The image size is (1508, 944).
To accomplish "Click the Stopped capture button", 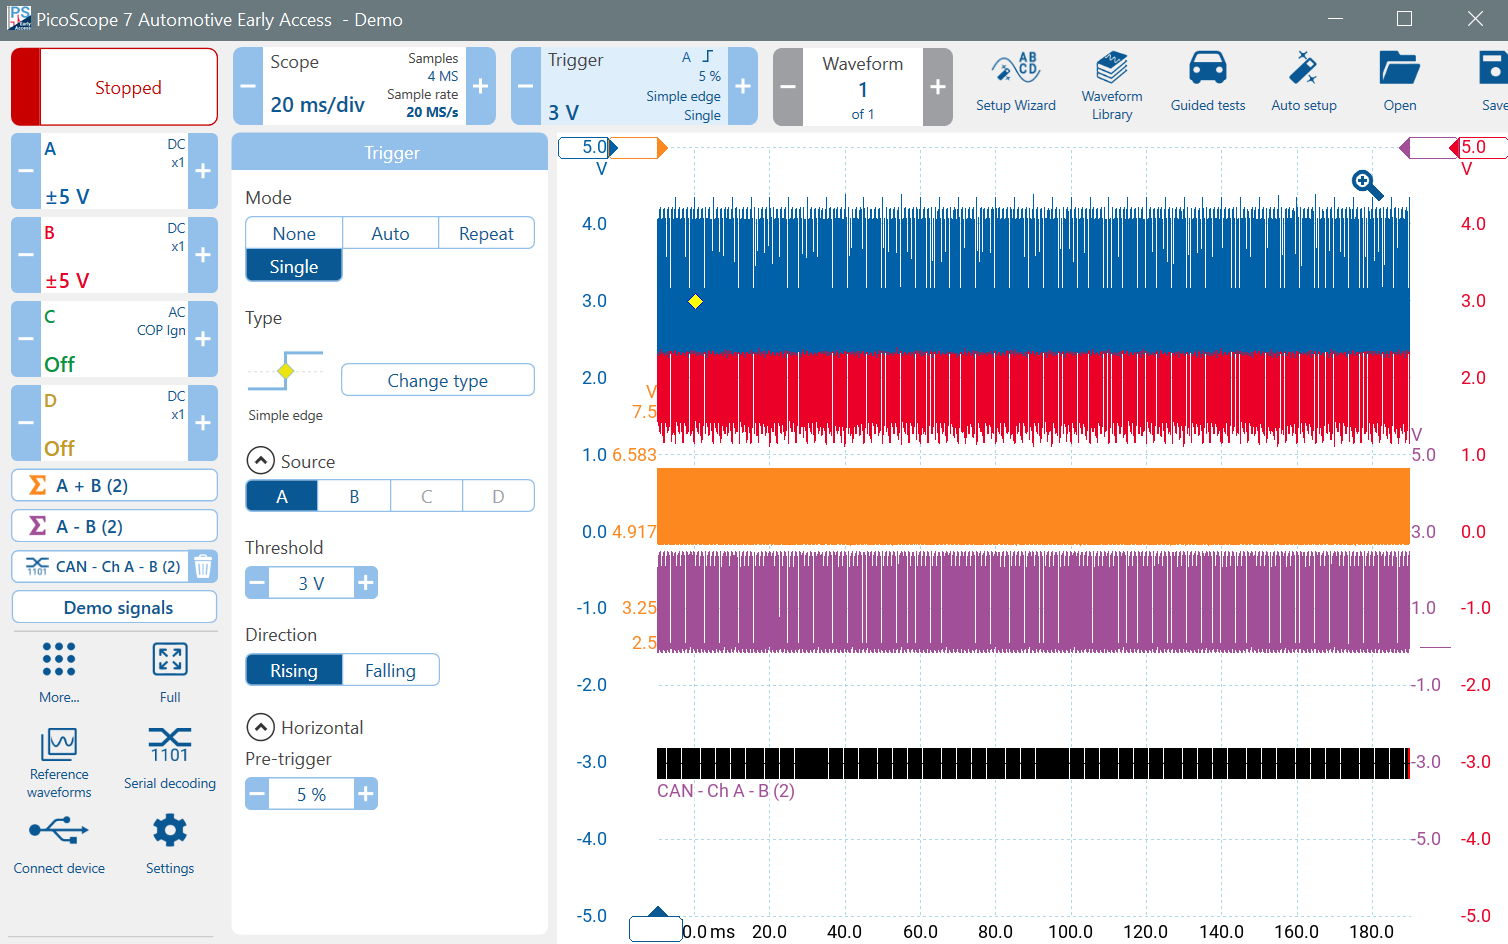I will click(114, 87).
